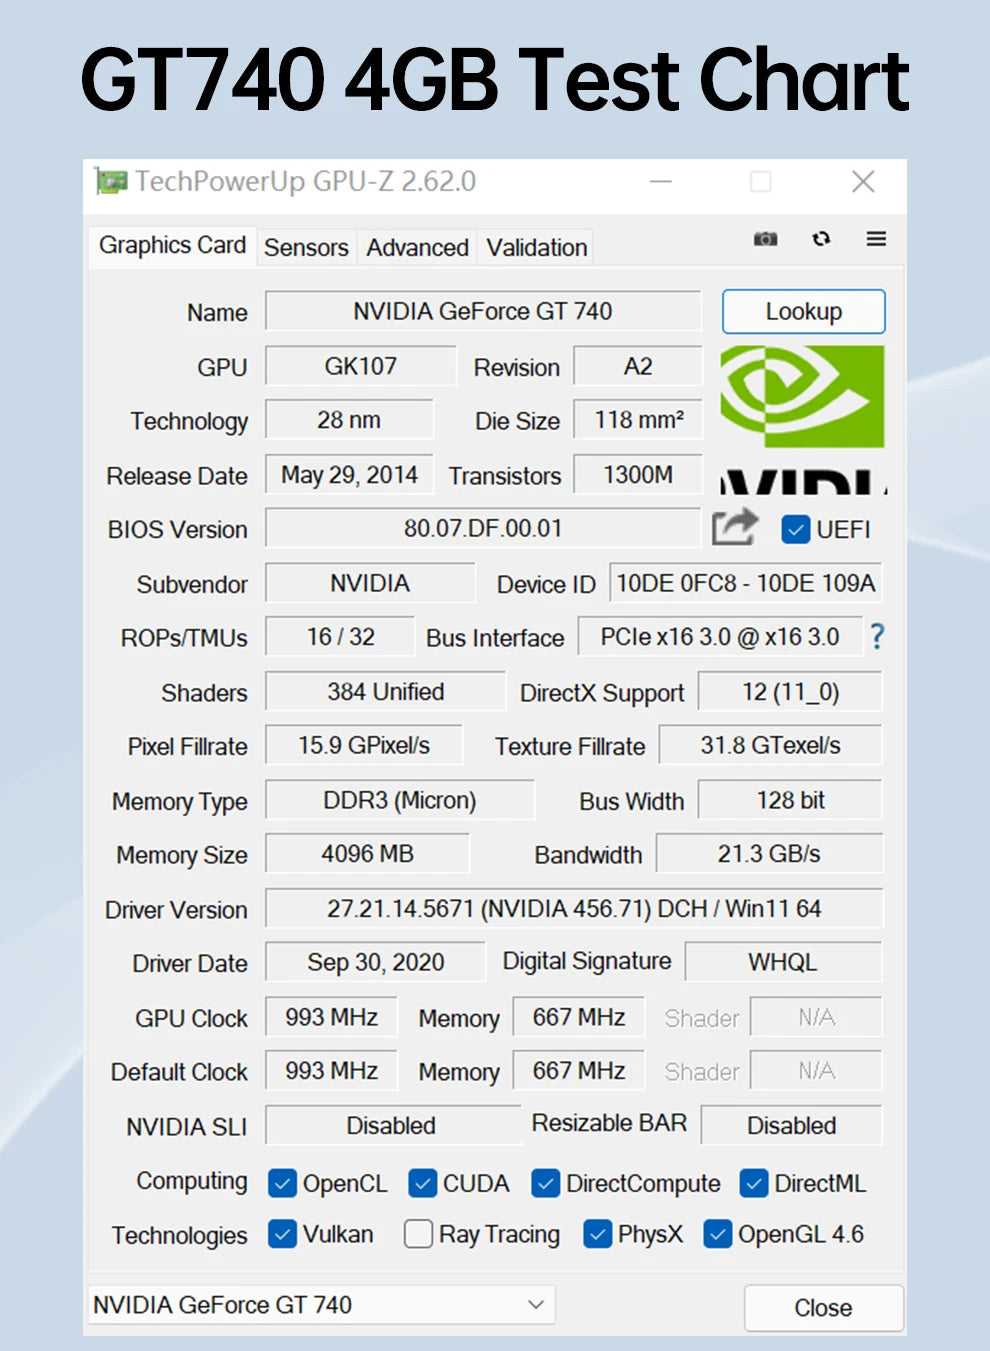Open the hamburger menu
The width and height of the screenshot is (990, 1351).
[x=875, y=240]
